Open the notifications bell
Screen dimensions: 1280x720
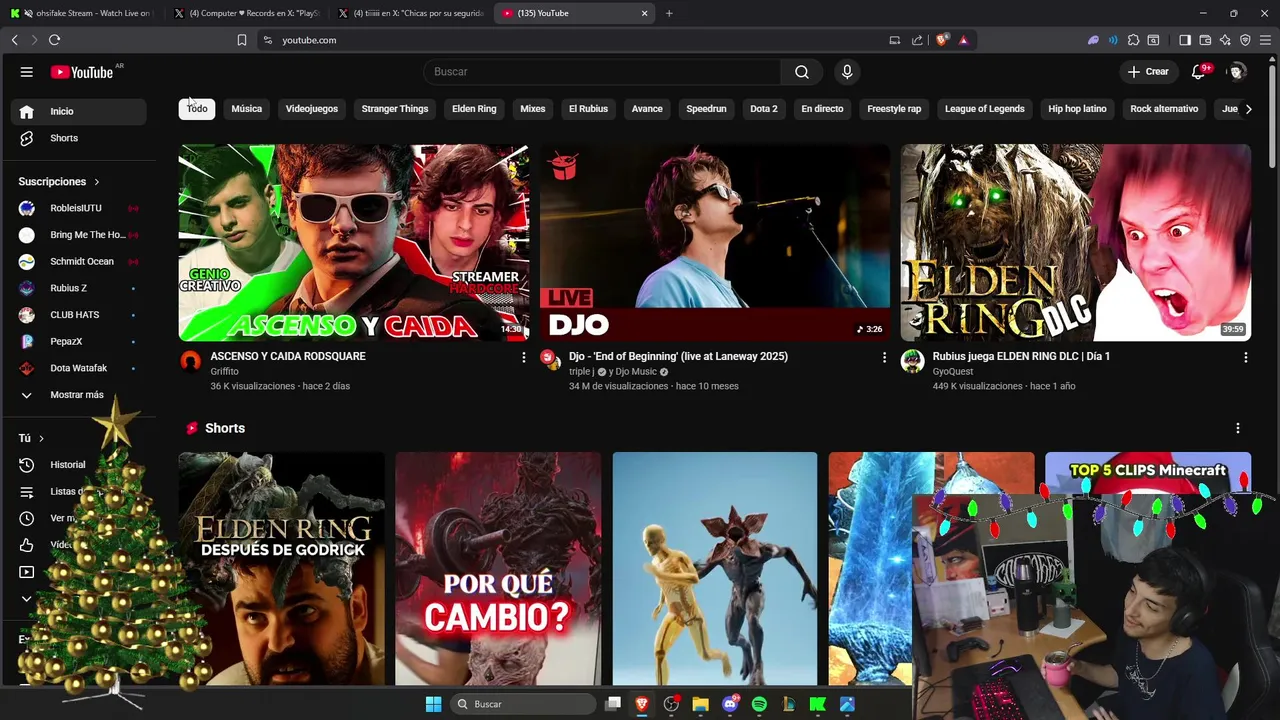click(x=1199, y=72)
